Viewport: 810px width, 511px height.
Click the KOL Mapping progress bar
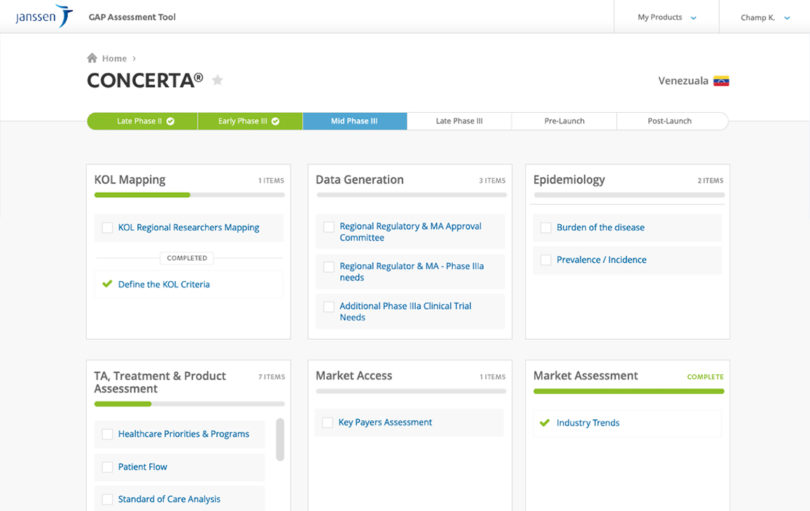[189, 195]
